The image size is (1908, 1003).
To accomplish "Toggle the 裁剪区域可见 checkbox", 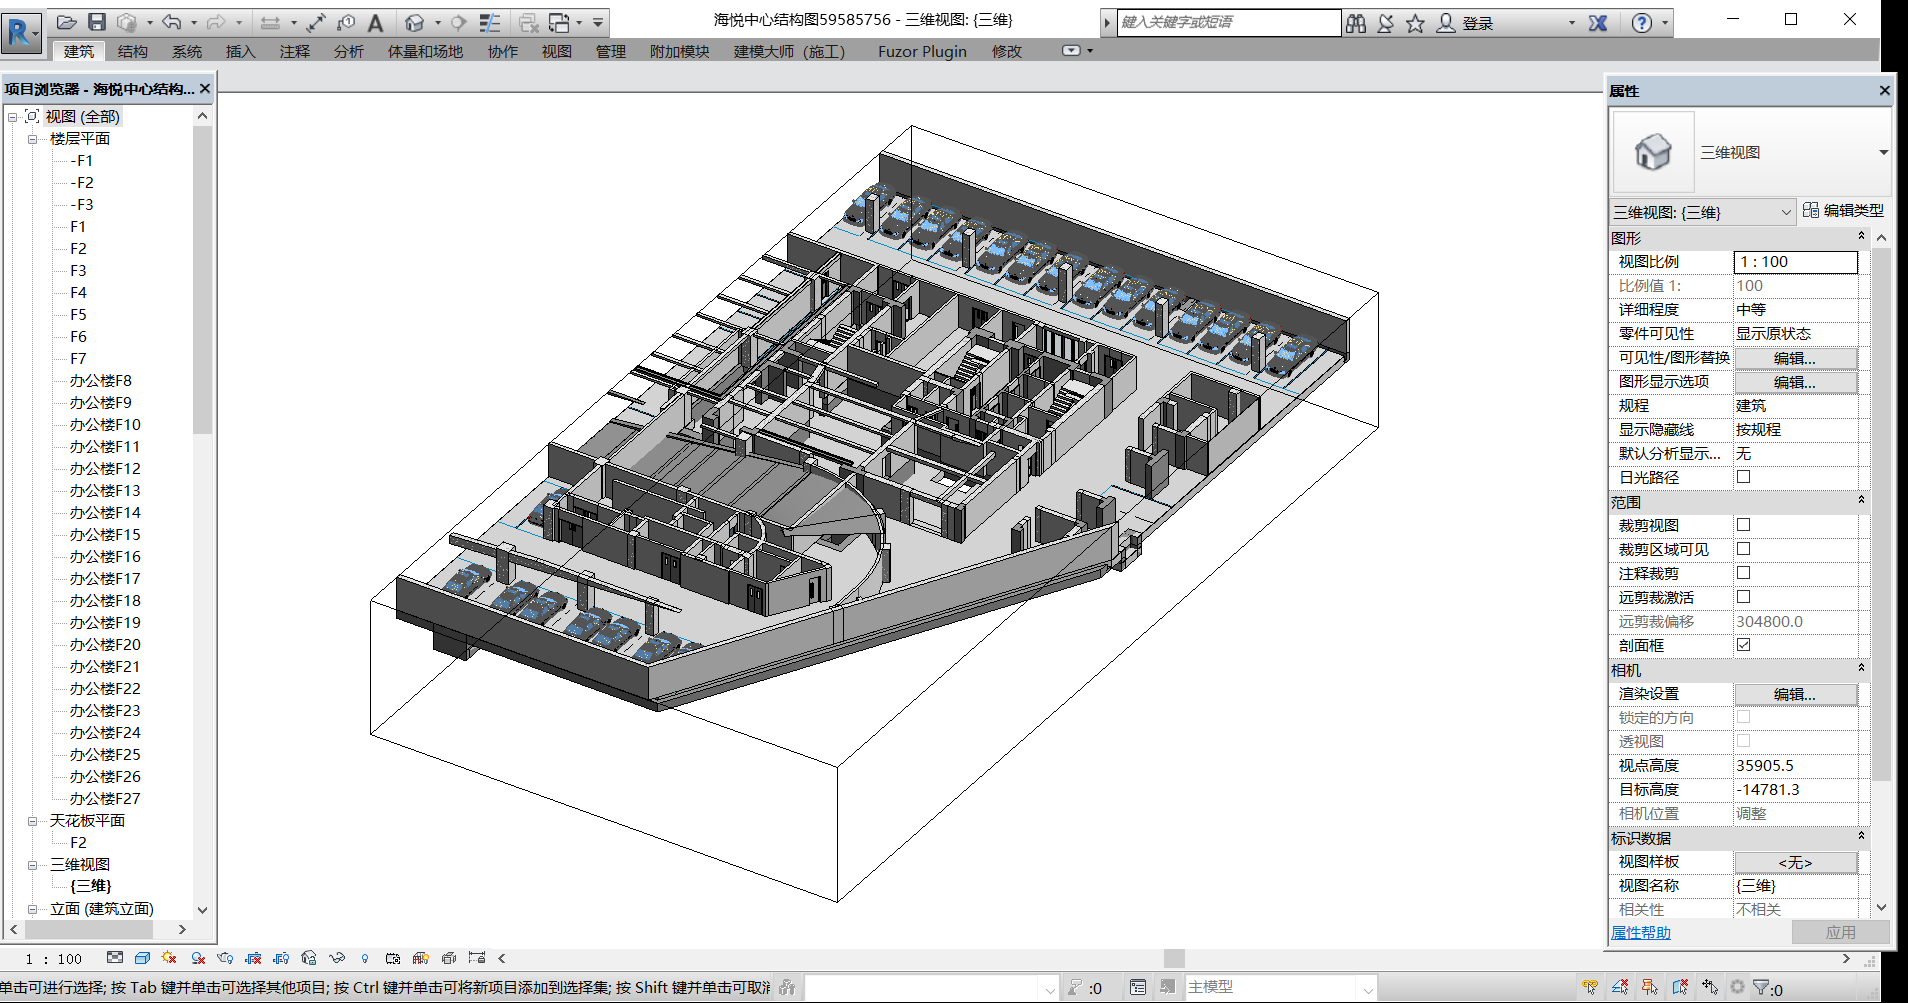I will pyautogui.click(x=1743, y=549).
